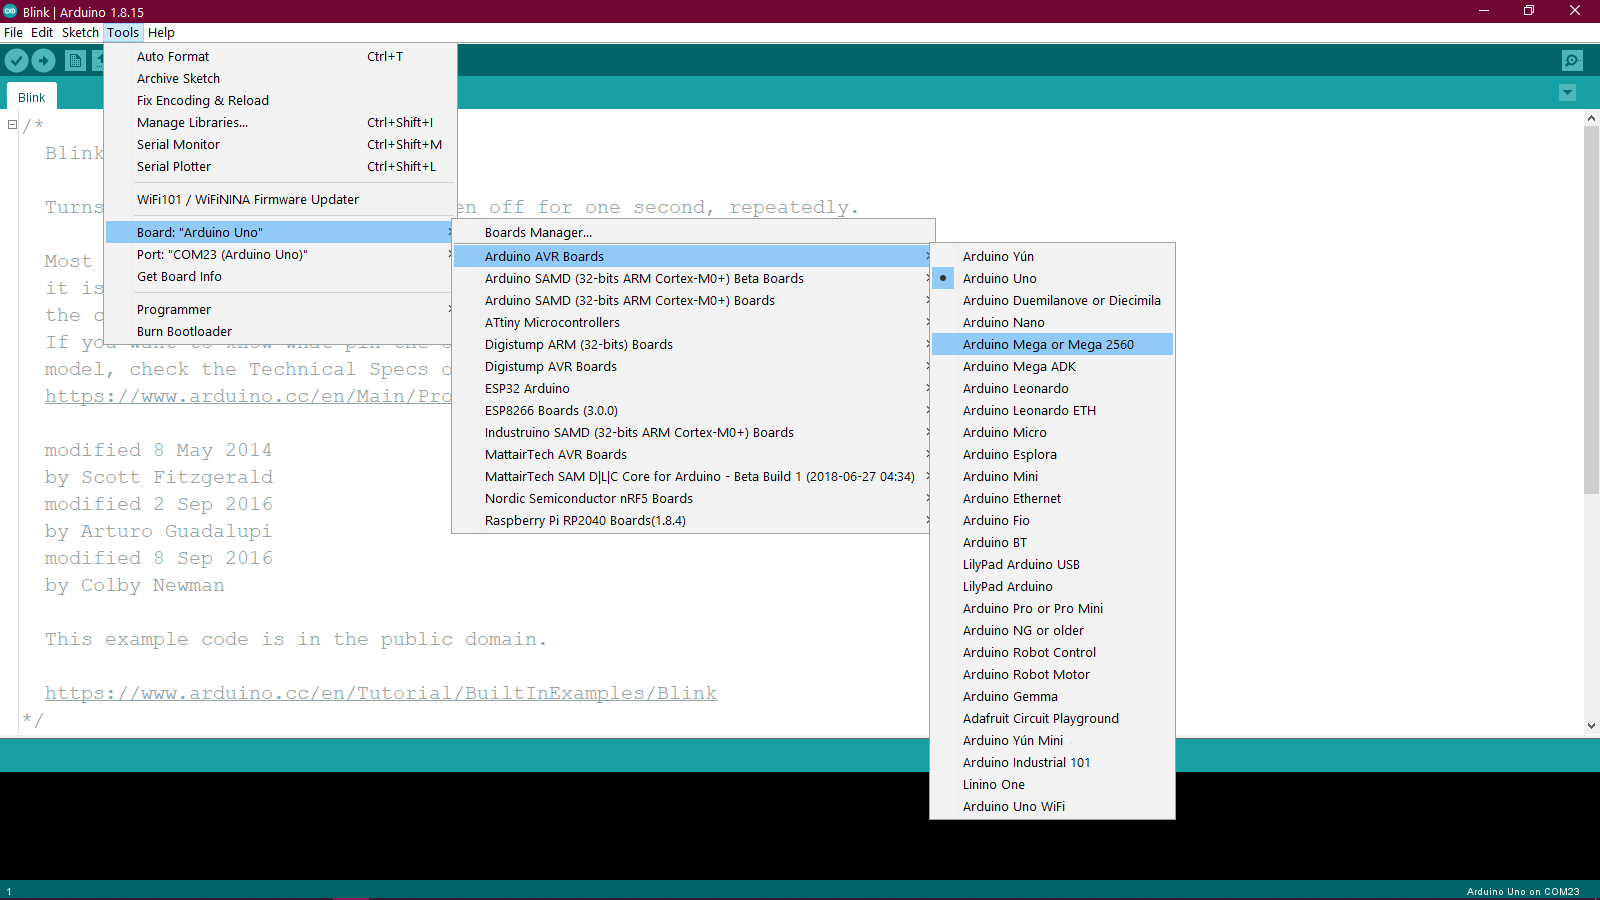1600x900 pixels.
Task: Expand Industruino SAMD Boards submenu
Action: 693,432
